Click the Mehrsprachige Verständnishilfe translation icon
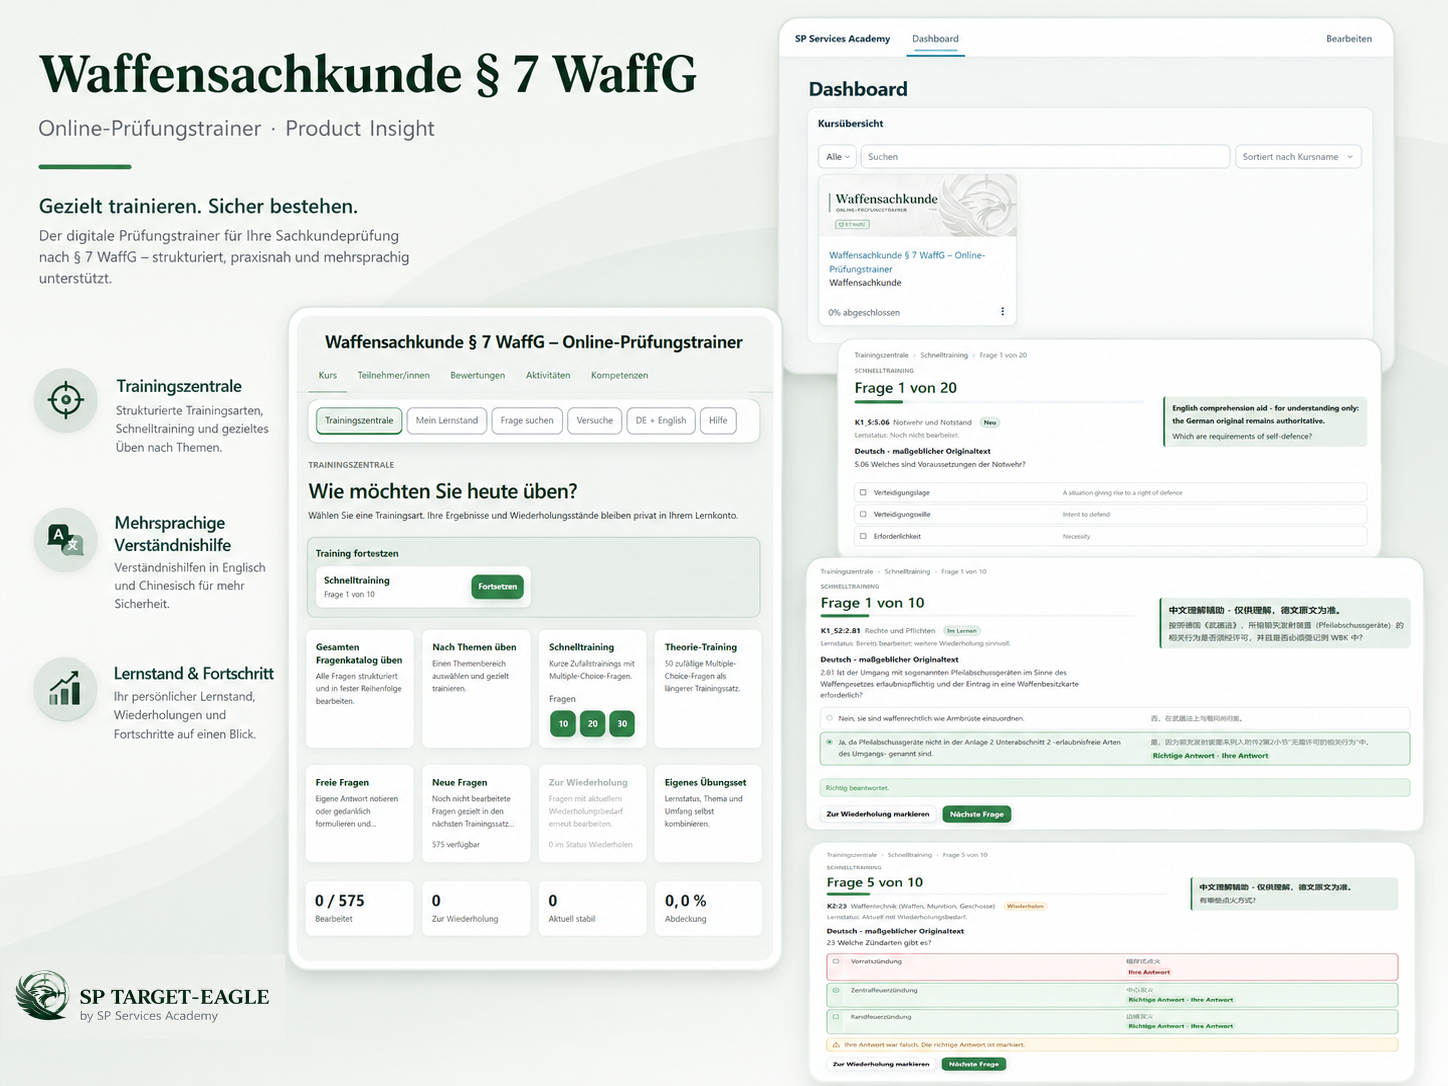1448x1086 pixels. click(x=66, y=540)
